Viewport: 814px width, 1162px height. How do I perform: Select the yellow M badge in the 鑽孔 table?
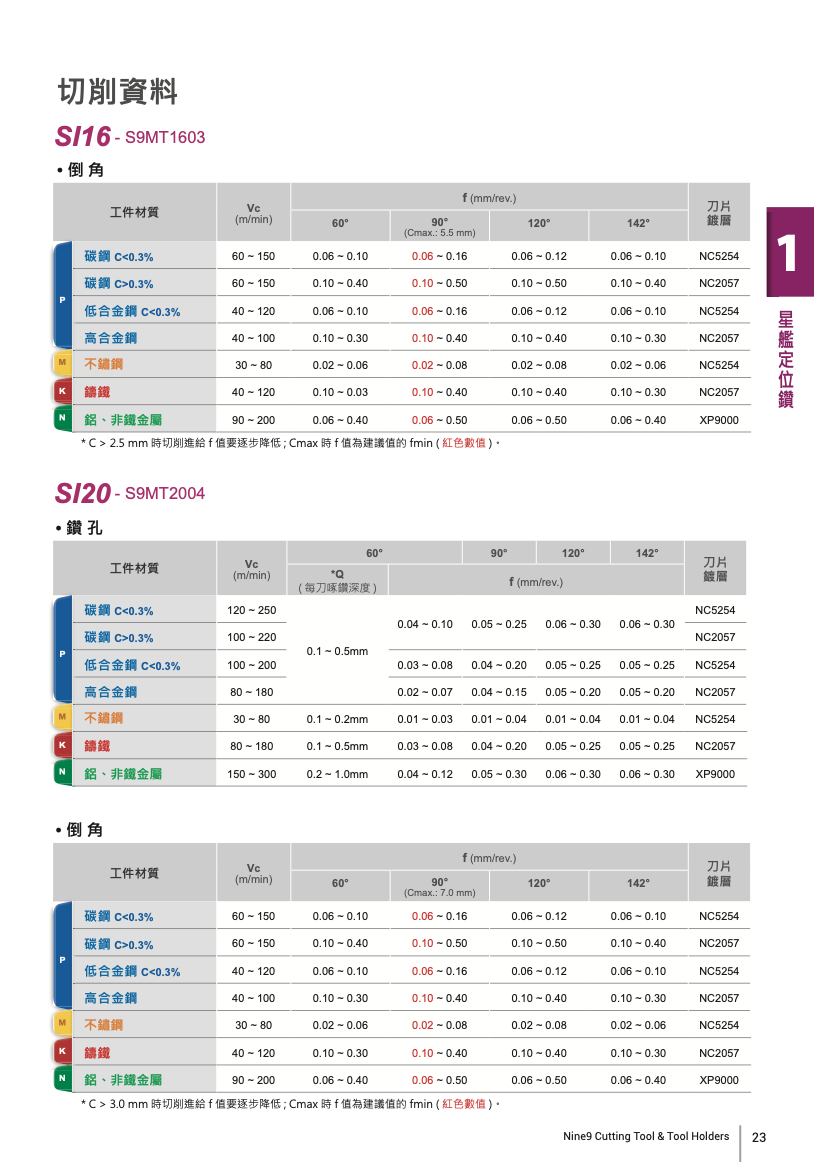click(x=62, y=718)
